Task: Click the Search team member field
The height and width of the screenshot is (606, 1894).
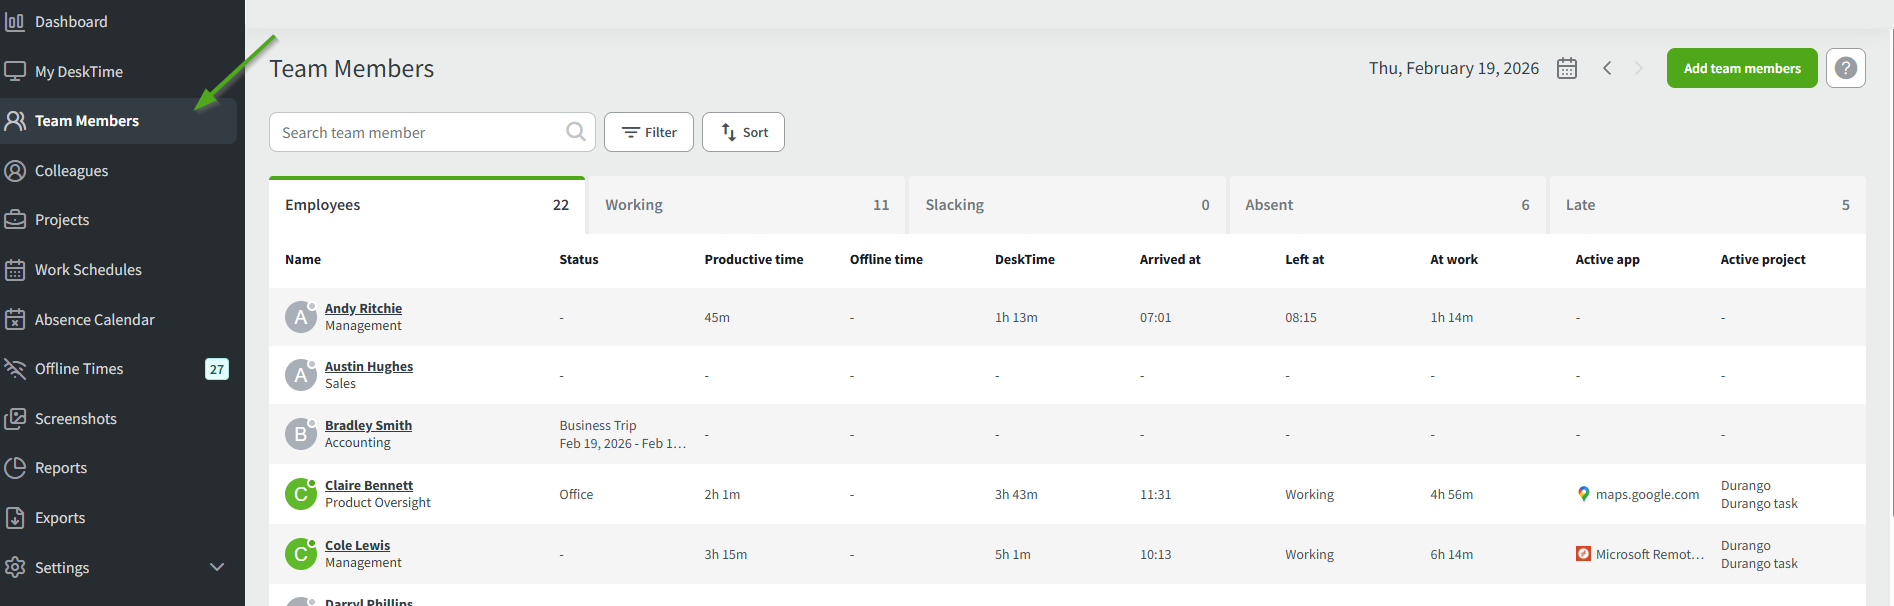Action: pos(418,132)
